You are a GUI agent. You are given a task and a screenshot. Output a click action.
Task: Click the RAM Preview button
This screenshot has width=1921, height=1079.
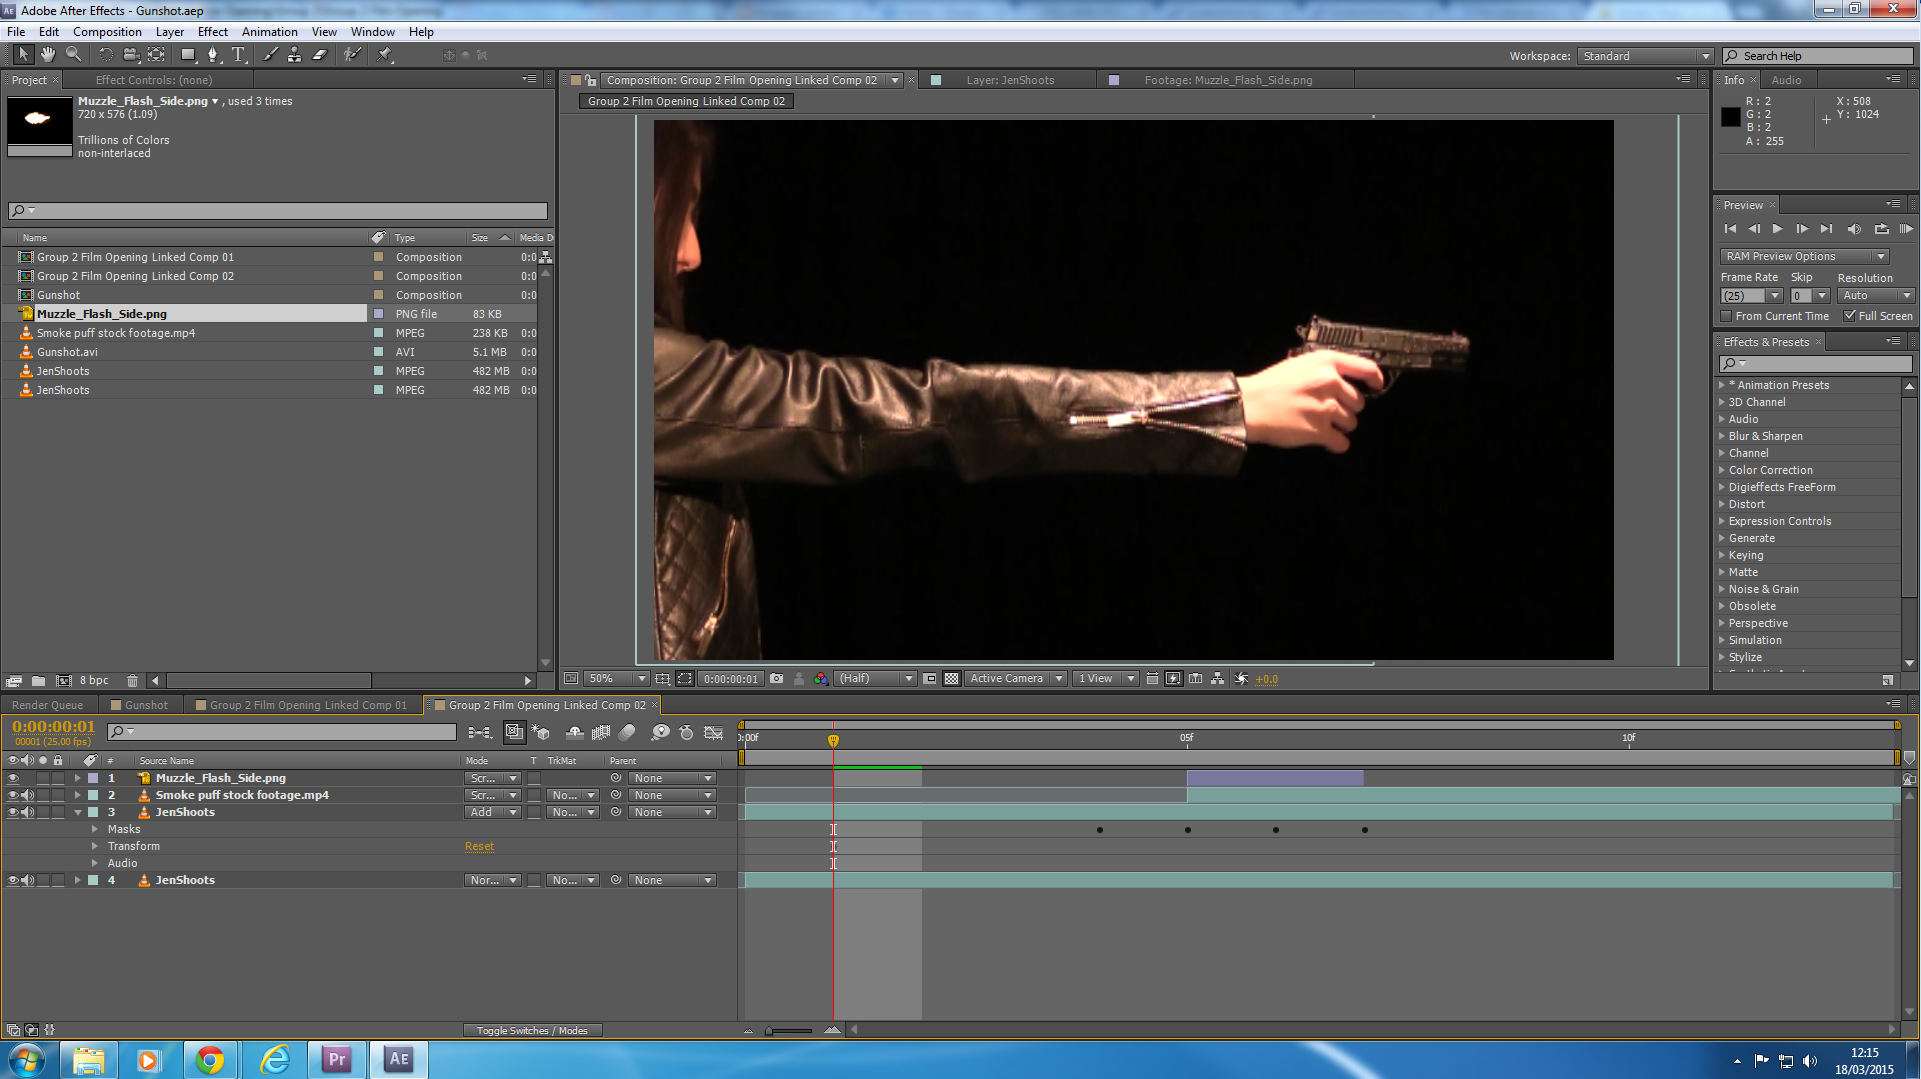pos(1906,229)
